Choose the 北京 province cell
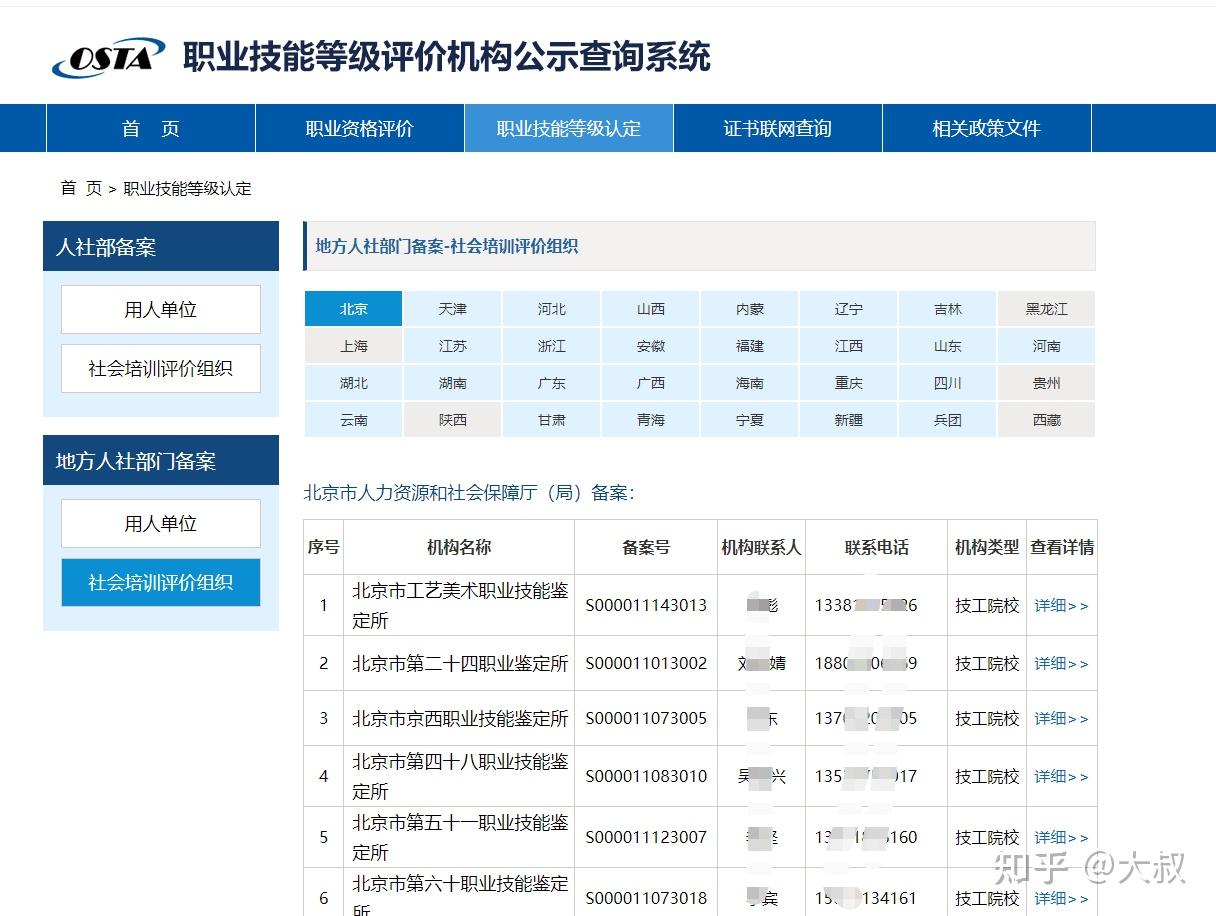The image size is (1216, 916). tap(353, 309)
